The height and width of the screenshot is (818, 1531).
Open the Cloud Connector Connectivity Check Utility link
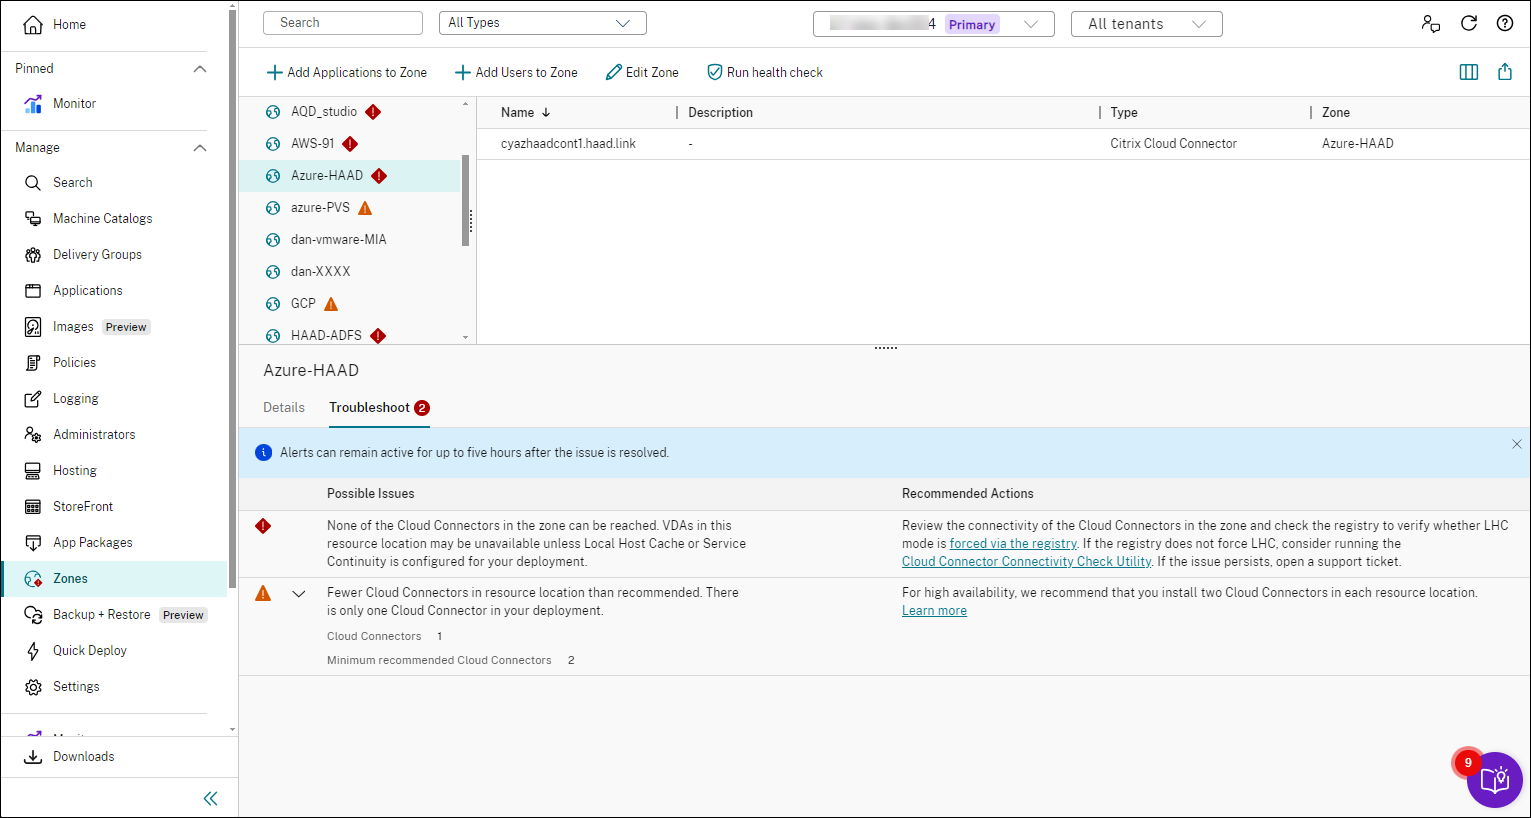tap(1026, 562)
